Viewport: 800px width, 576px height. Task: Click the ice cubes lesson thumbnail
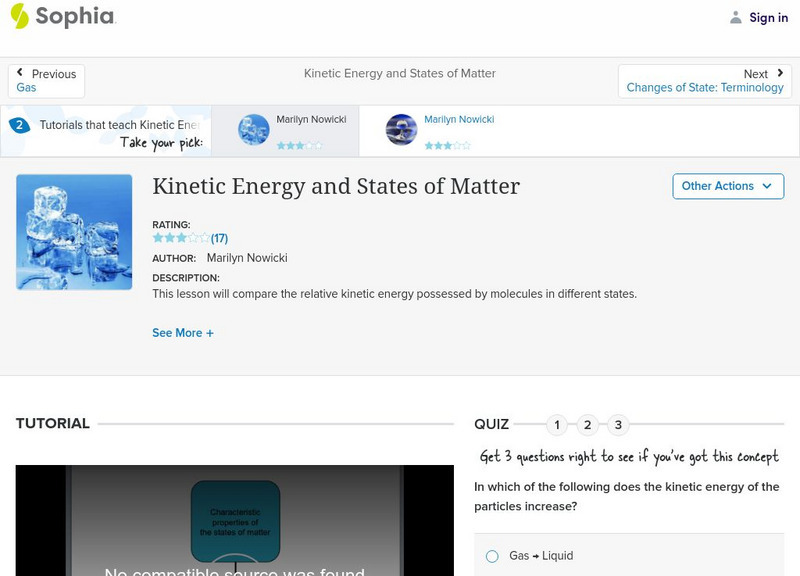(x=74, y=232)
